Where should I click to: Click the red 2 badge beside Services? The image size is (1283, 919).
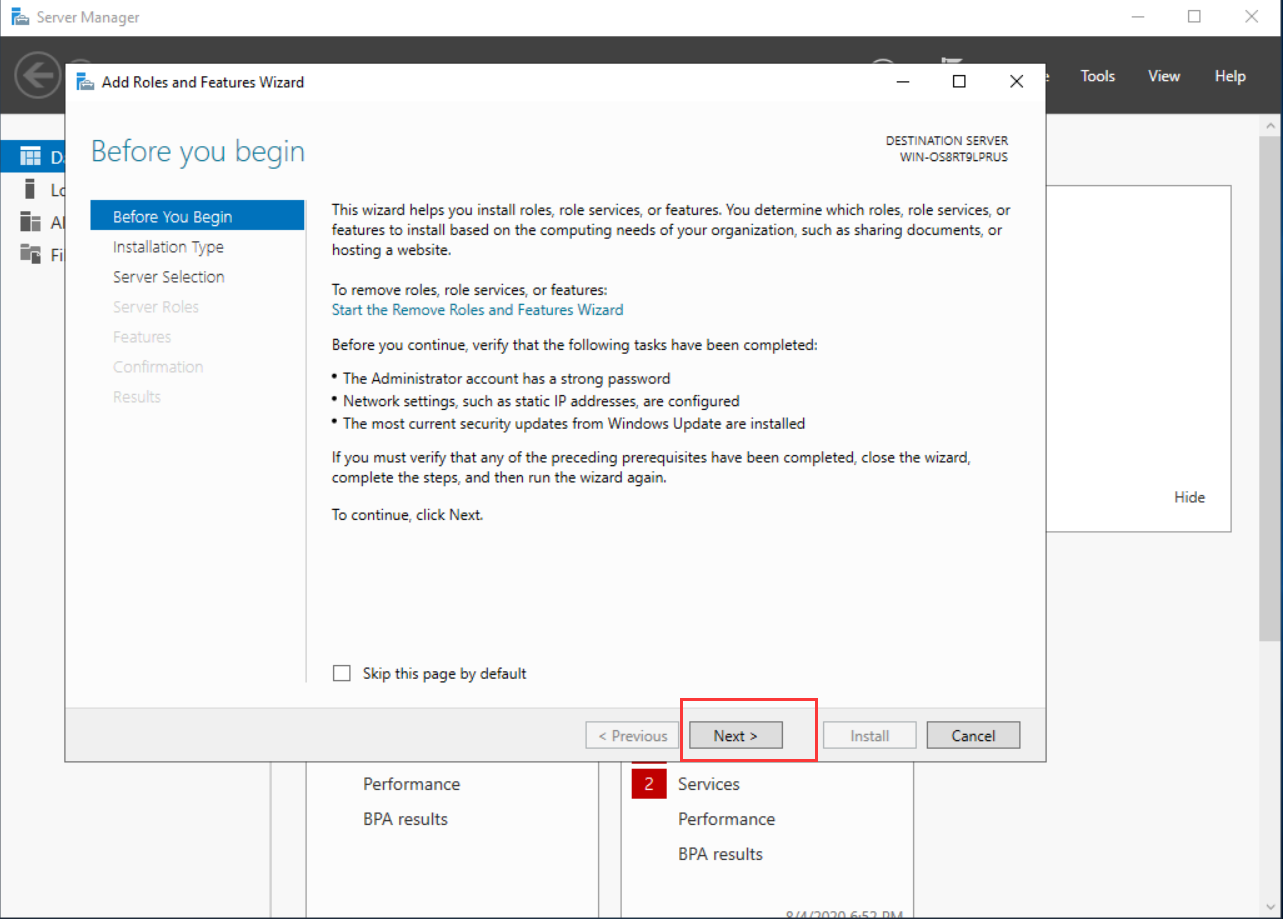click(648, 784)
